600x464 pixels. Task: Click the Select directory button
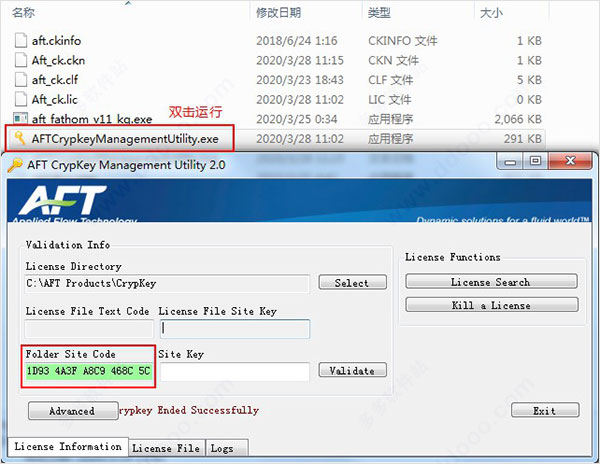[352, 283]
